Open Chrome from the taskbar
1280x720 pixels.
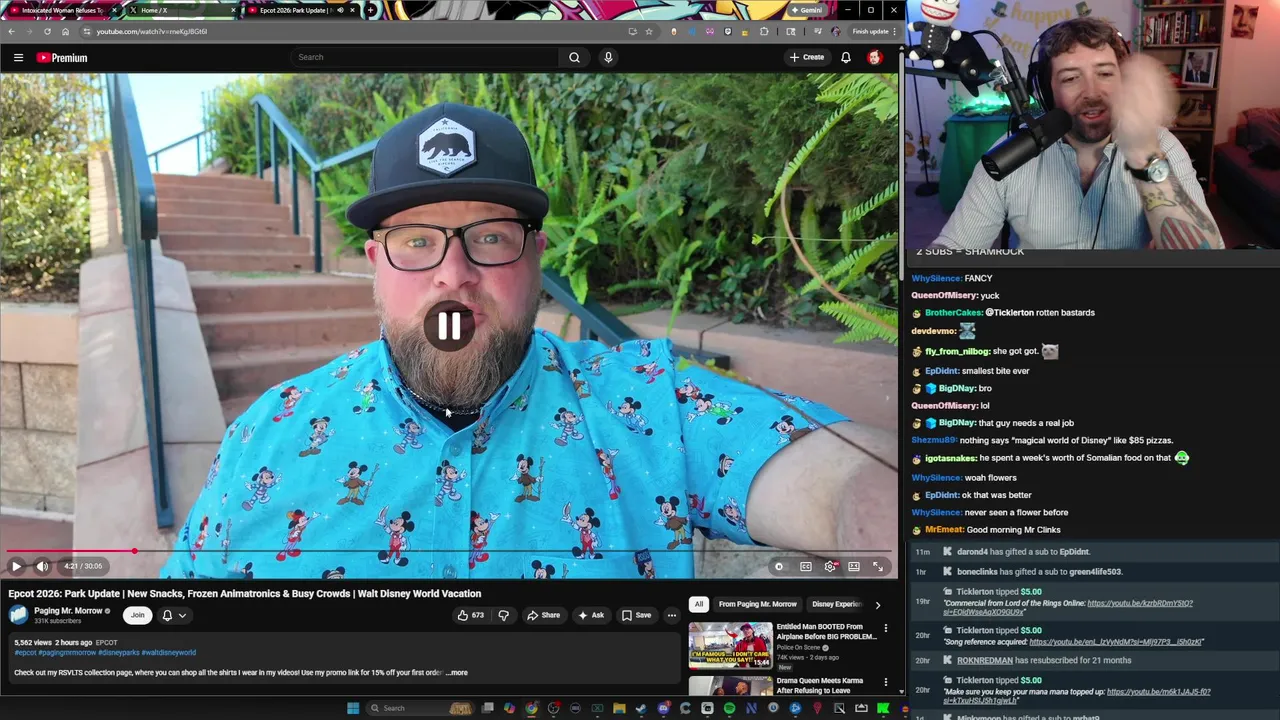click(x=531, y=708)
